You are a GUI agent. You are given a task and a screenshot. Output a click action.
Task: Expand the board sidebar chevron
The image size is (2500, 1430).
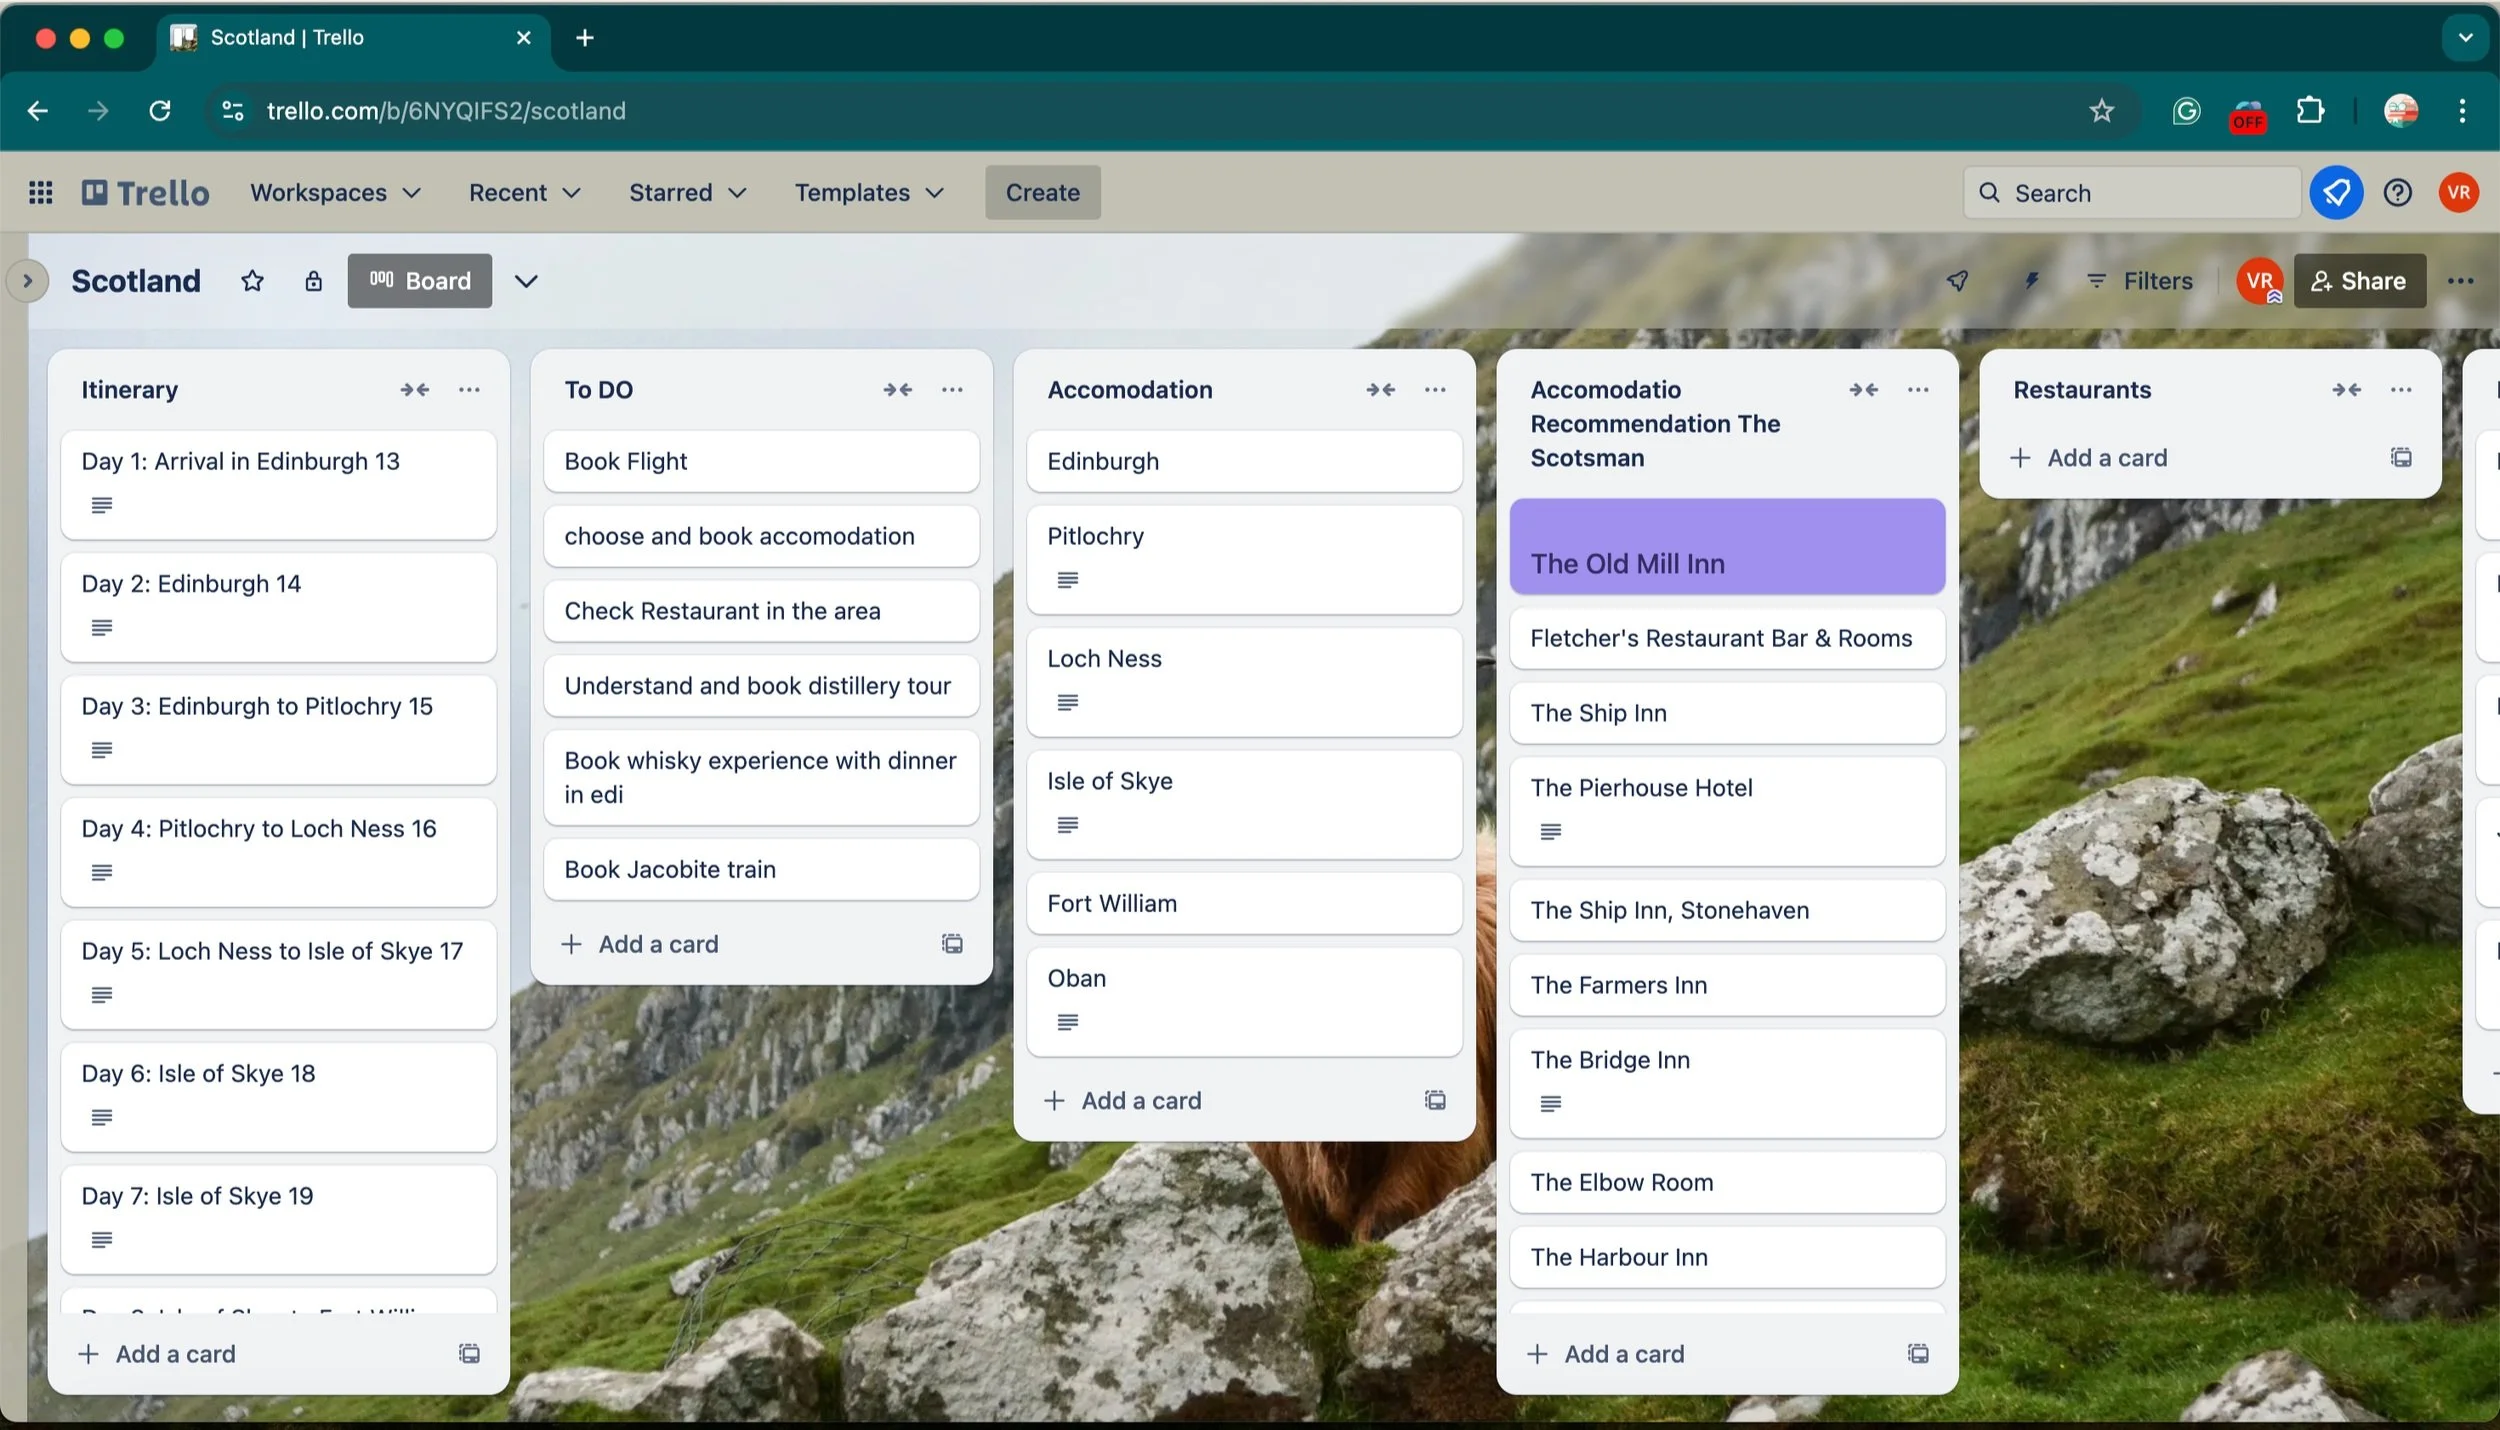[x=27, y=281]
